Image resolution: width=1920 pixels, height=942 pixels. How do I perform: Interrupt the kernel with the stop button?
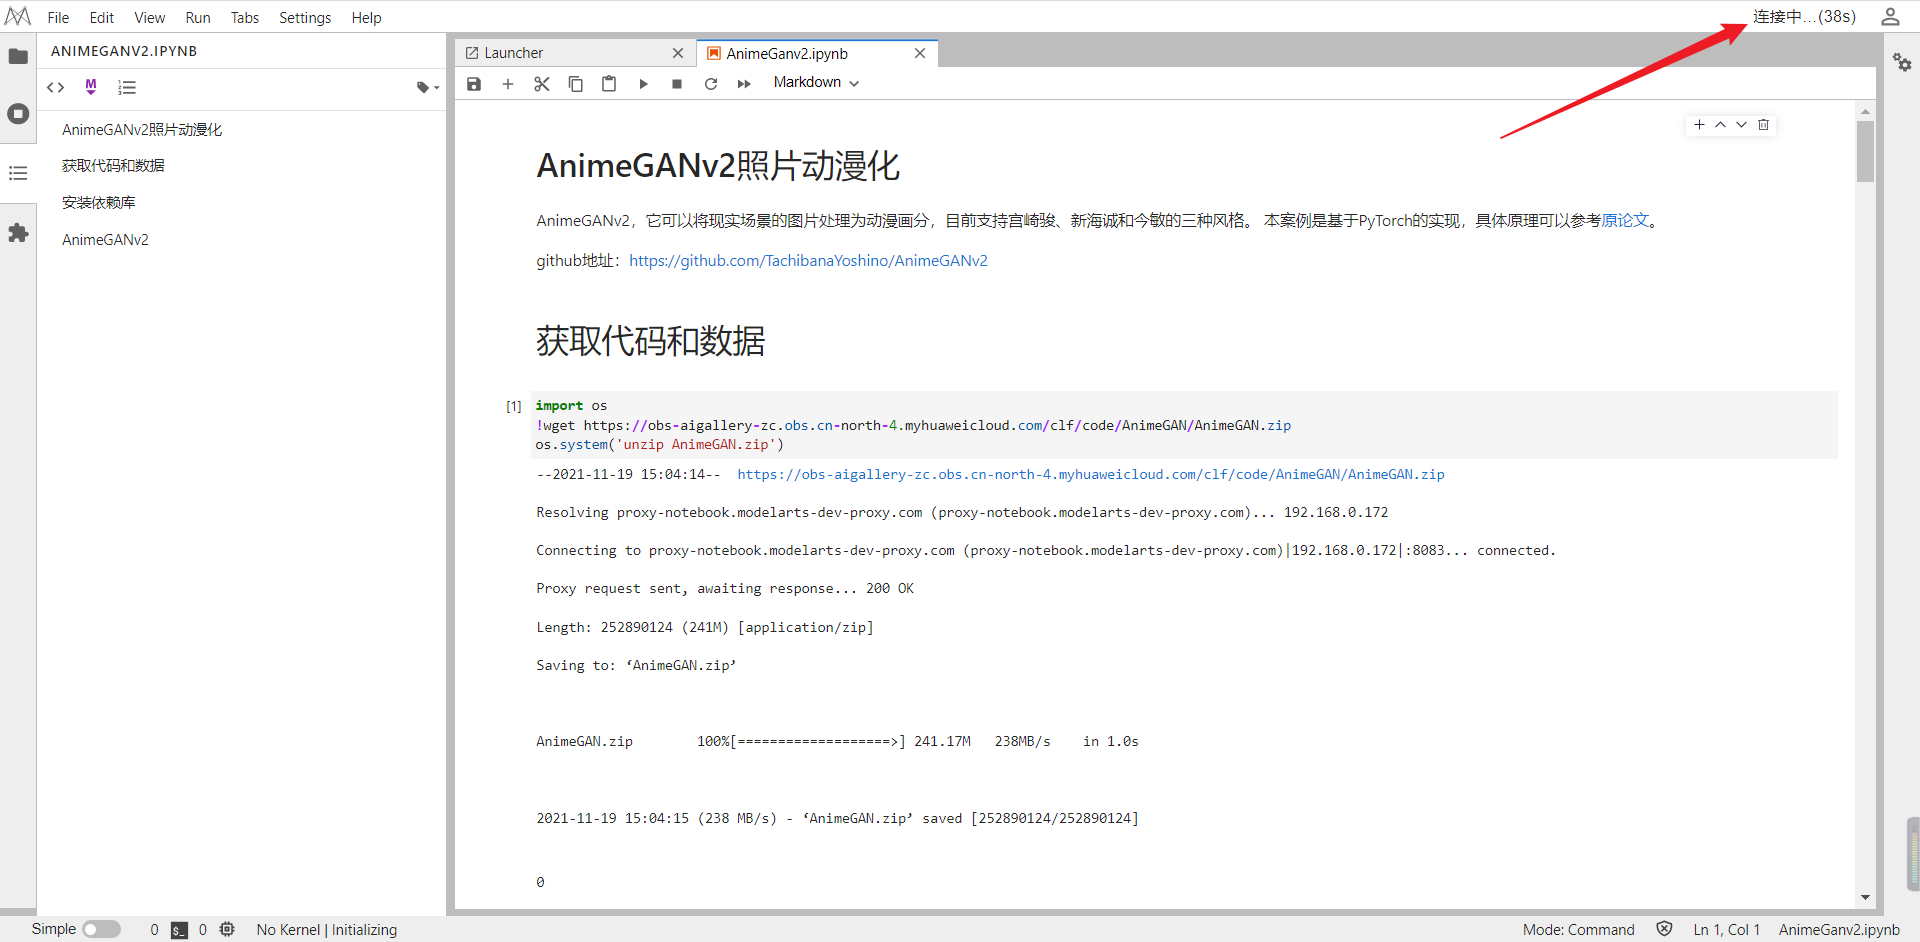click(x=677, y=84)
